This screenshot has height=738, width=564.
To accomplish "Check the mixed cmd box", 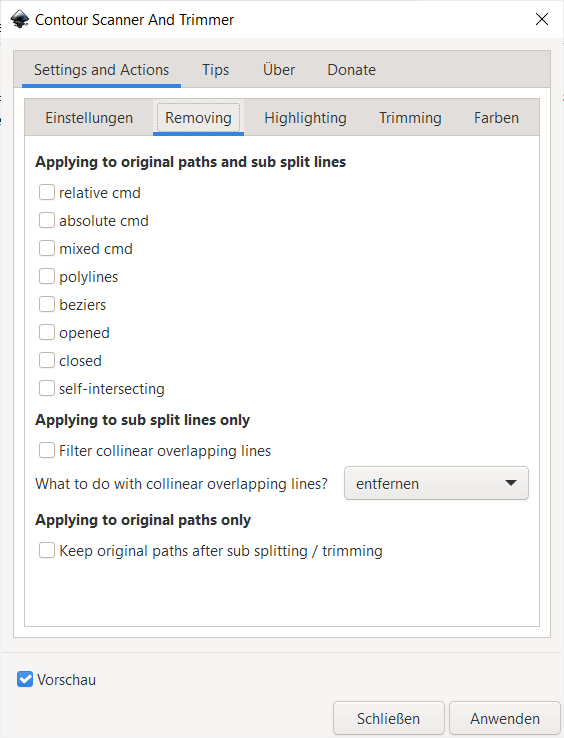I will pos(47,249).
